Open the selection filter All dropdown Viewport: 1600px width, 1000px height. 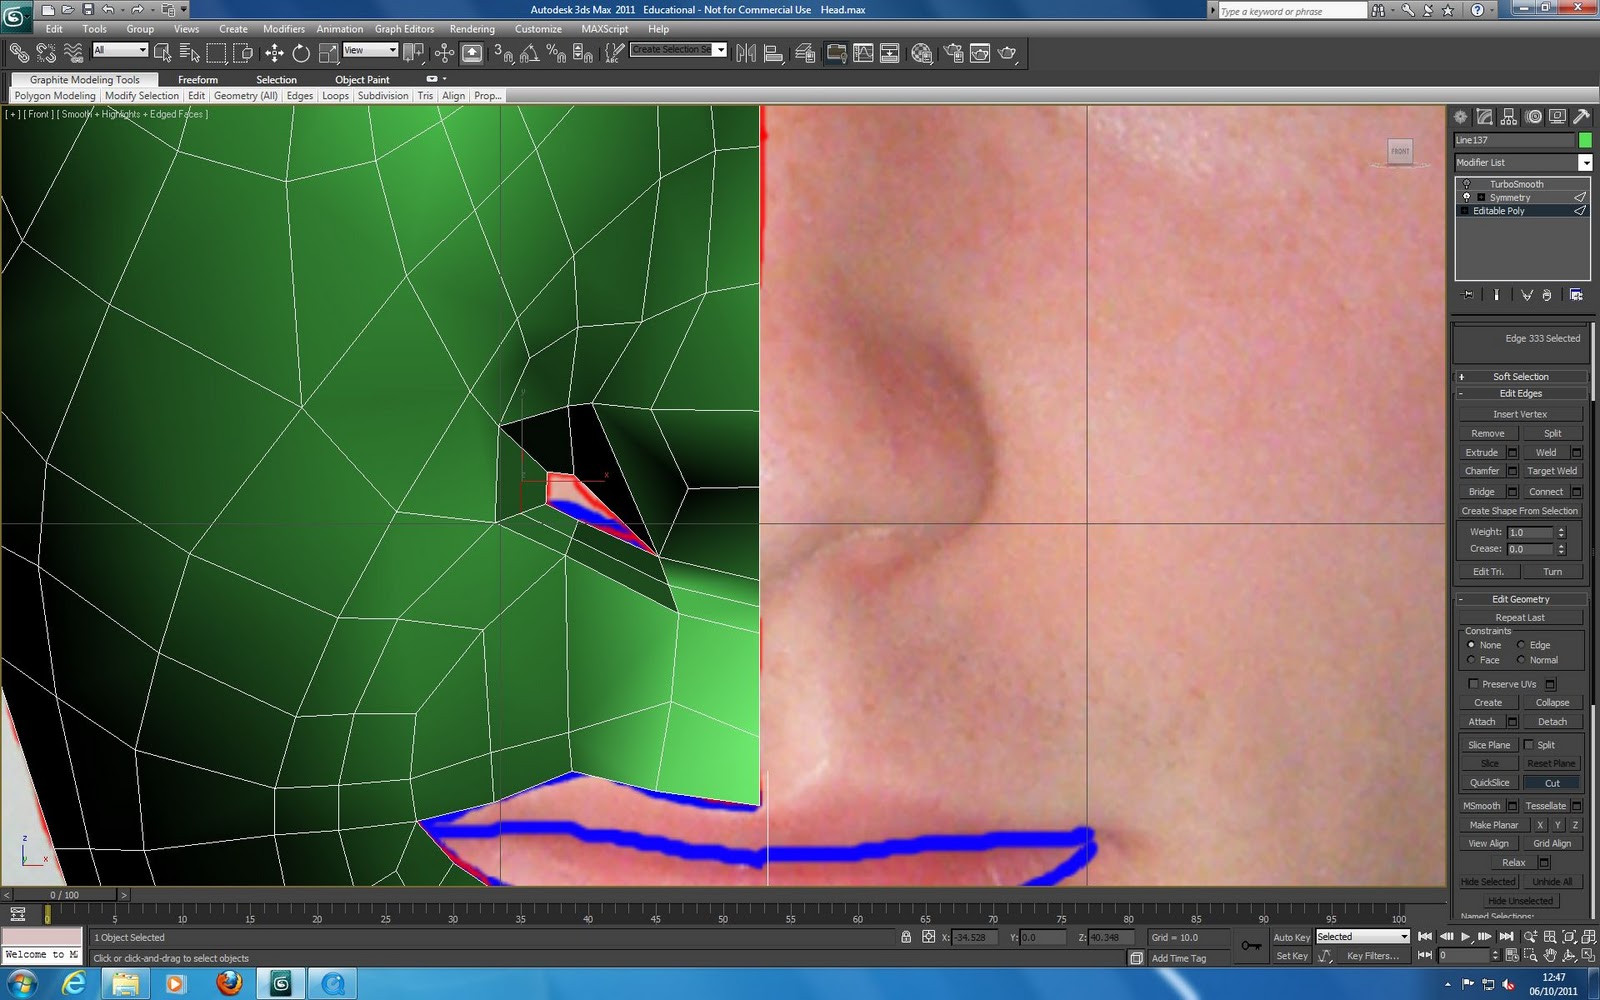coord(120,50)
